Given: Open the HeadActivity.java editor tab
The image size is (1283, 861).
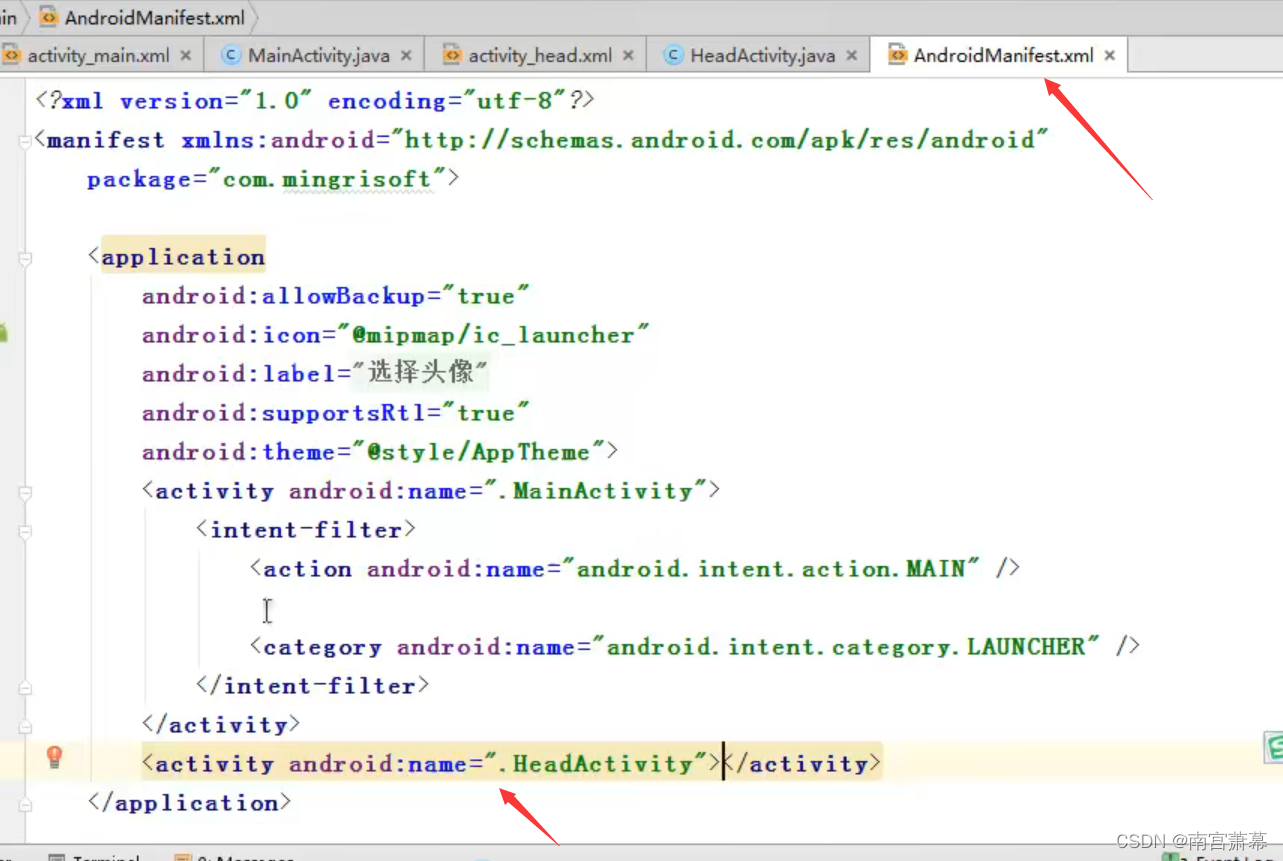Looking at the screenshot, I should (x=762, y=56).
